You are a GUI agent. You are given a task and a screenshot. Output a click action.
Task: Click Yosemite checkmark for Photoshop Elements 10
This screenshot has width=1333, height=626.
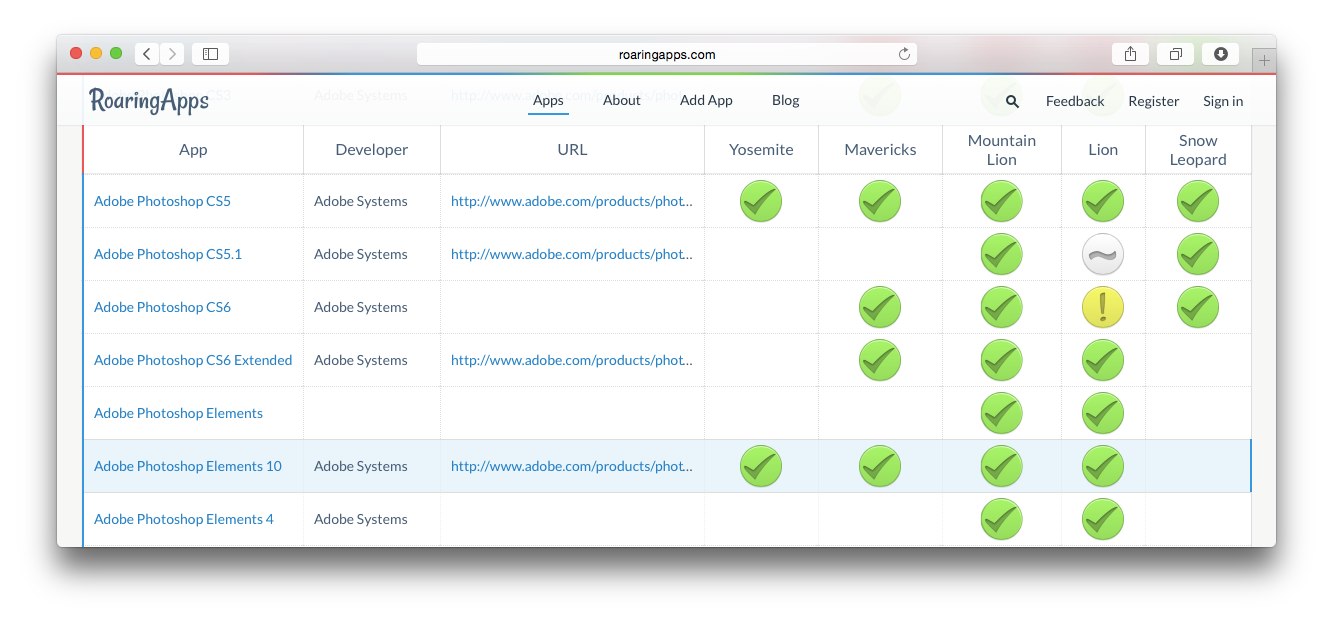tap(760, 466)
